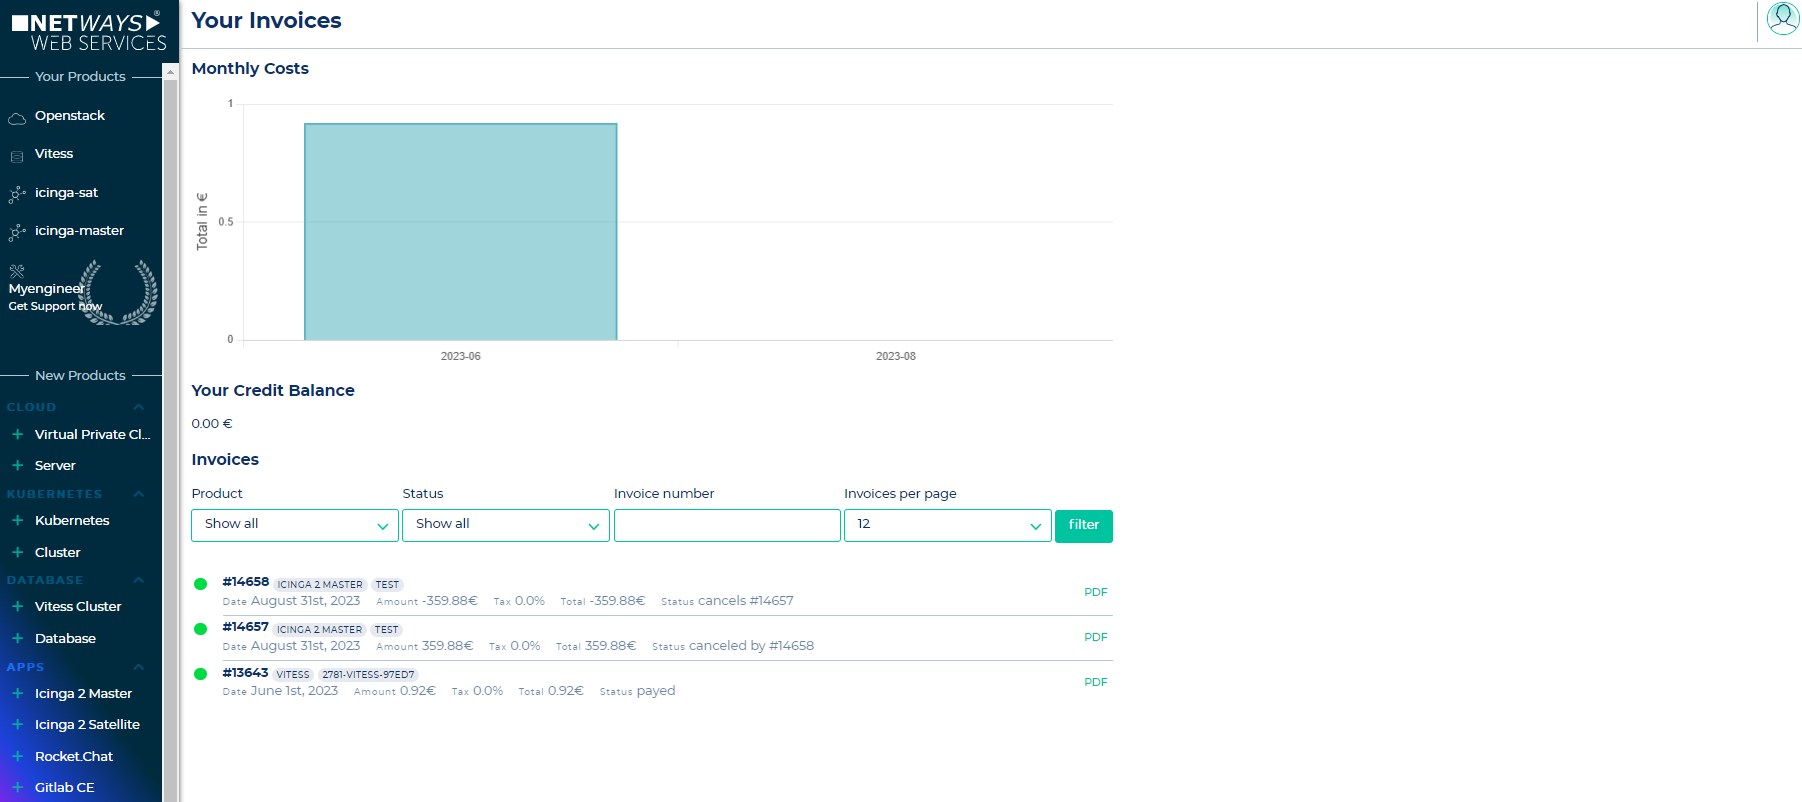This screenshot has height=802, width=1802.
Task: Open Vitess in Your Products
Action: click(54, 154)
